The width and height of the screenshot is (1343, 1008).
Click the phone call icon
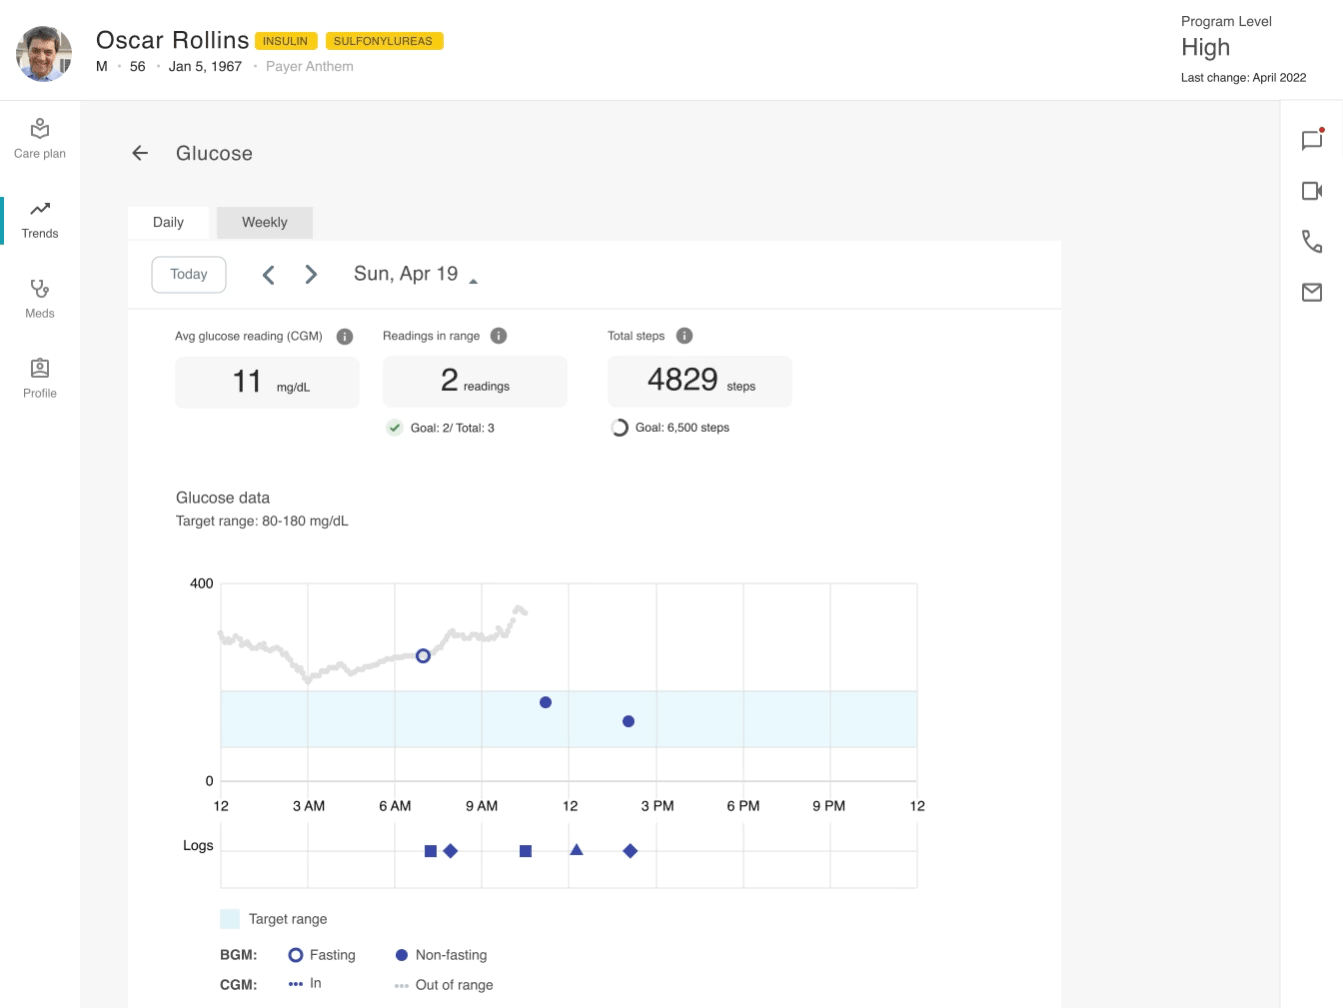1312,241
